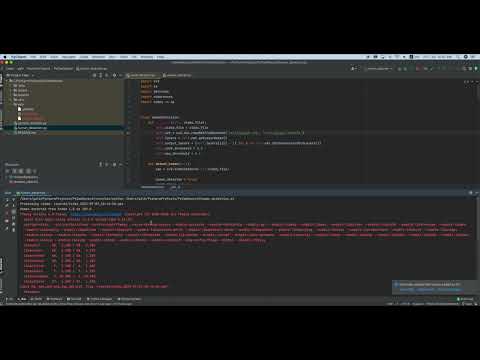
Task: Click the Run button in main toolbar
Action: [x=399, y=69]
